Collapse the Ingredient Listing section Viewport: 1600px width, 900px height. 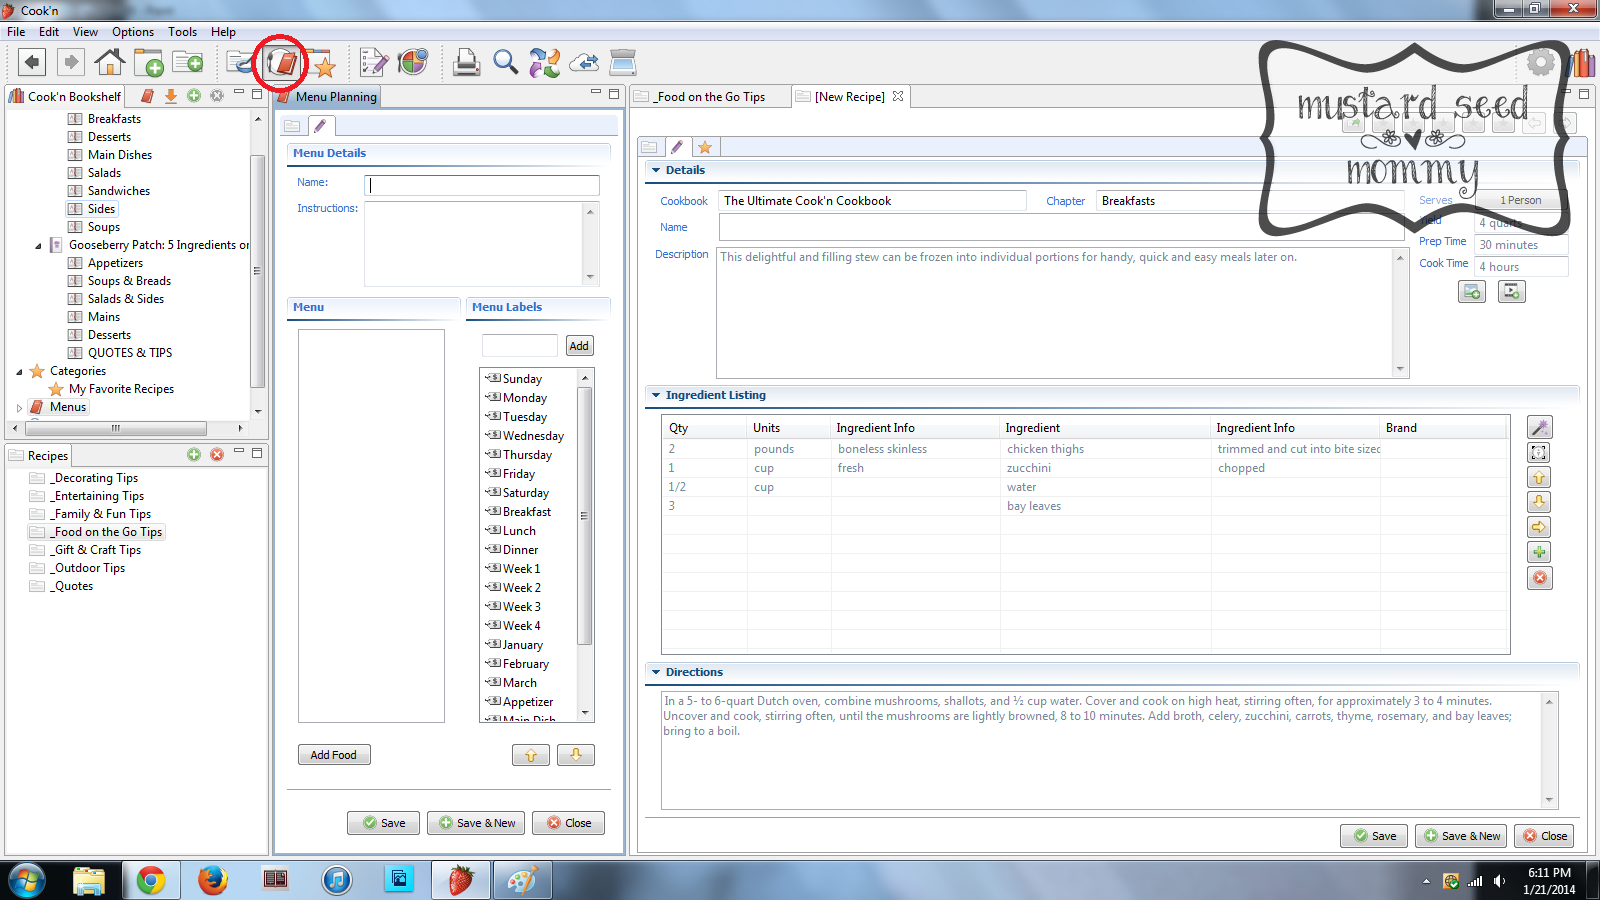(x=656, y=395)
